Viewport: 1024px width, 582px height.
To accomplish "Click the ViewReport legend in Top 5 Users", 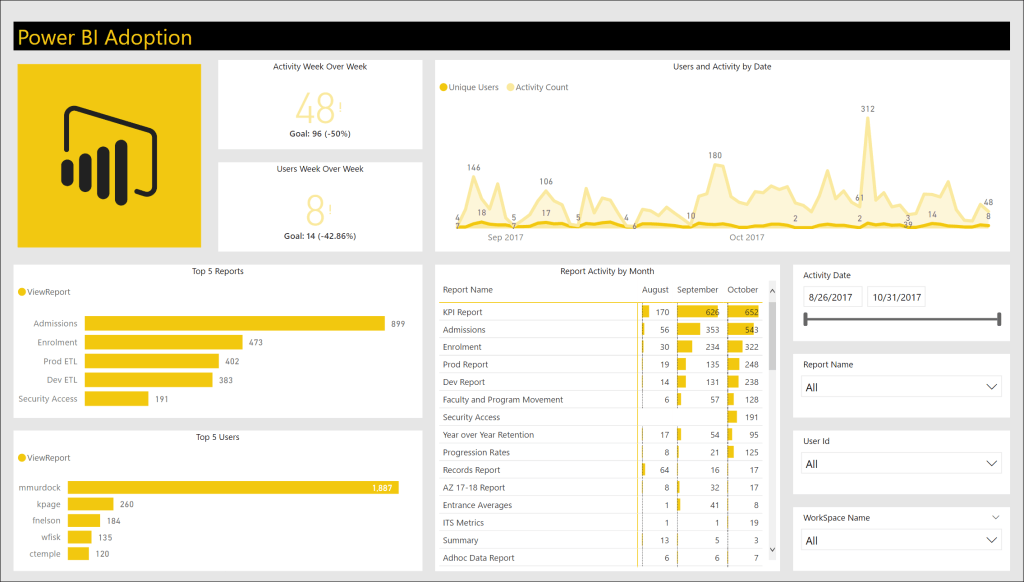I will [44, 458].
